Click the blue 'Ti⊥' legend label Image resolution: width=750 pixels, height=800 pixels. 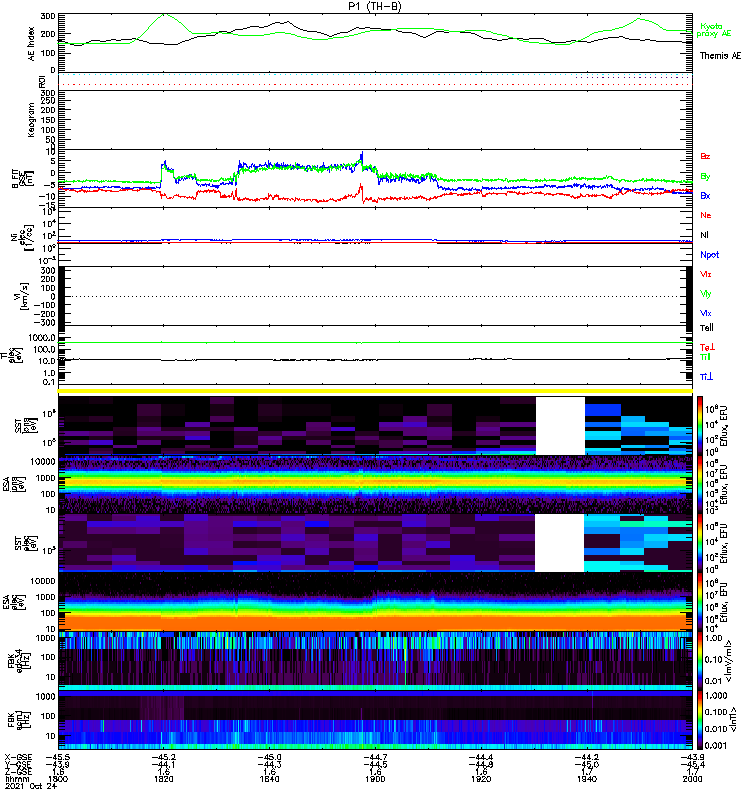[x=706, y=376]
